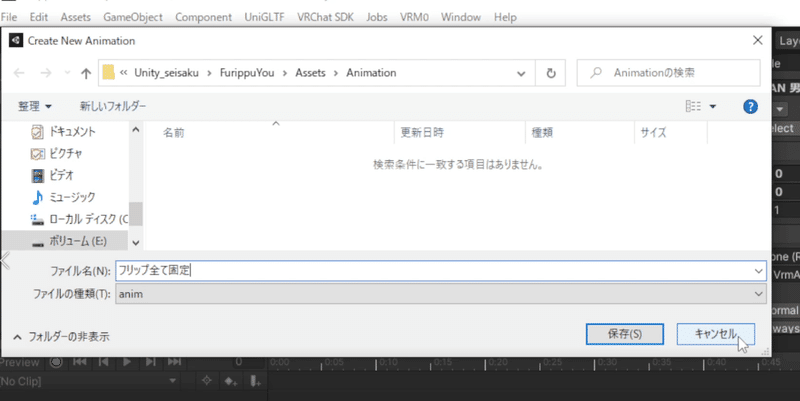The image size is (800, 401).
Task: Play the animation clip
Action: click(127, 362)
